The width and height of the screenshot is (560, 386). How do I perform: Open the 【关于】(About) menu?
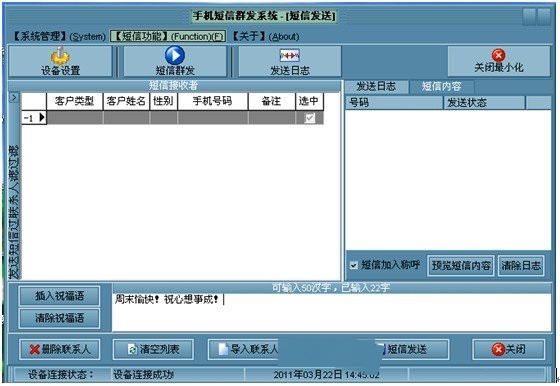pos(266,36)
